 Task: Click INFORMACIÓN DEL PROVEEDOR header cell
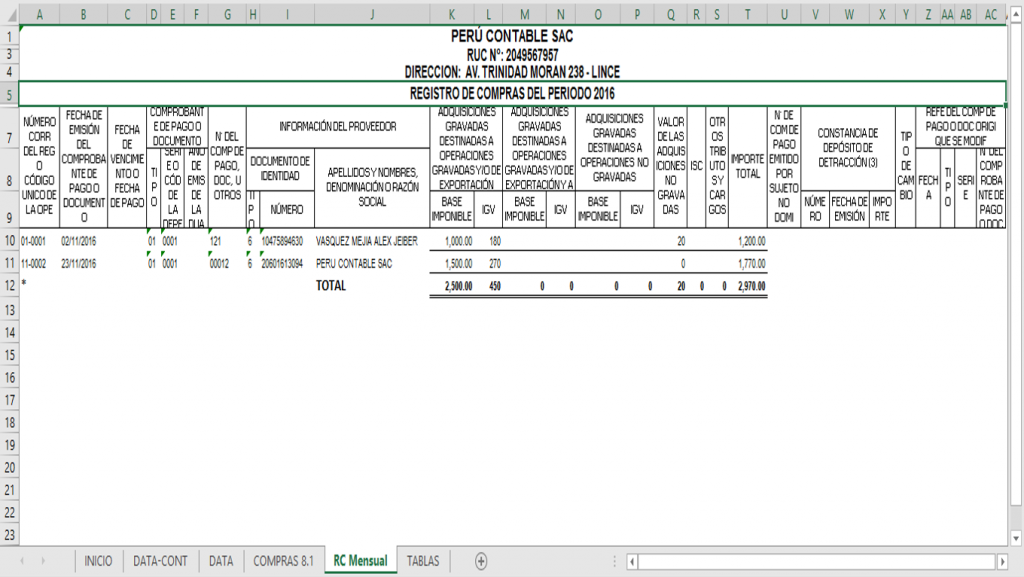(338, 127)
